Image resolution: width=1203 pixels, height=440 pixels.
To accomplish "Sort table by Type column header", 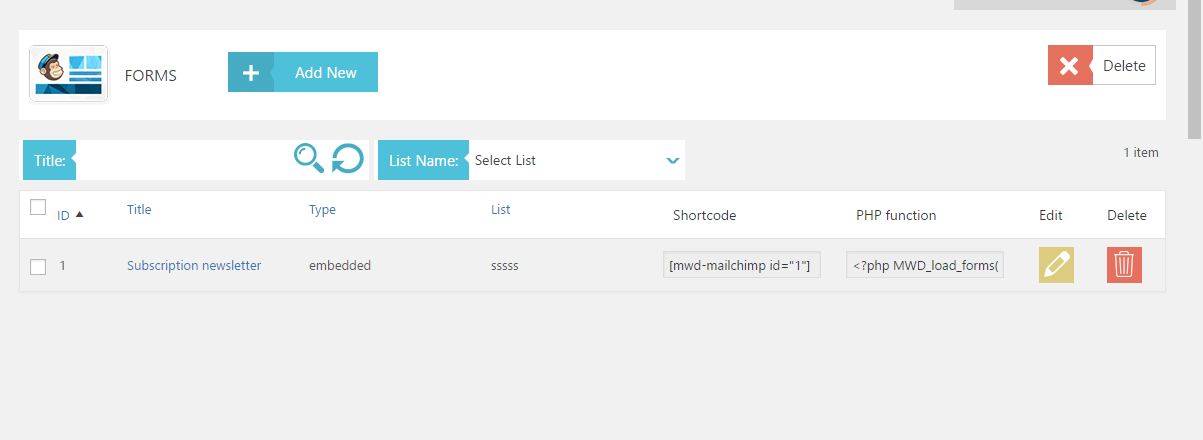I will pos(322,209).
